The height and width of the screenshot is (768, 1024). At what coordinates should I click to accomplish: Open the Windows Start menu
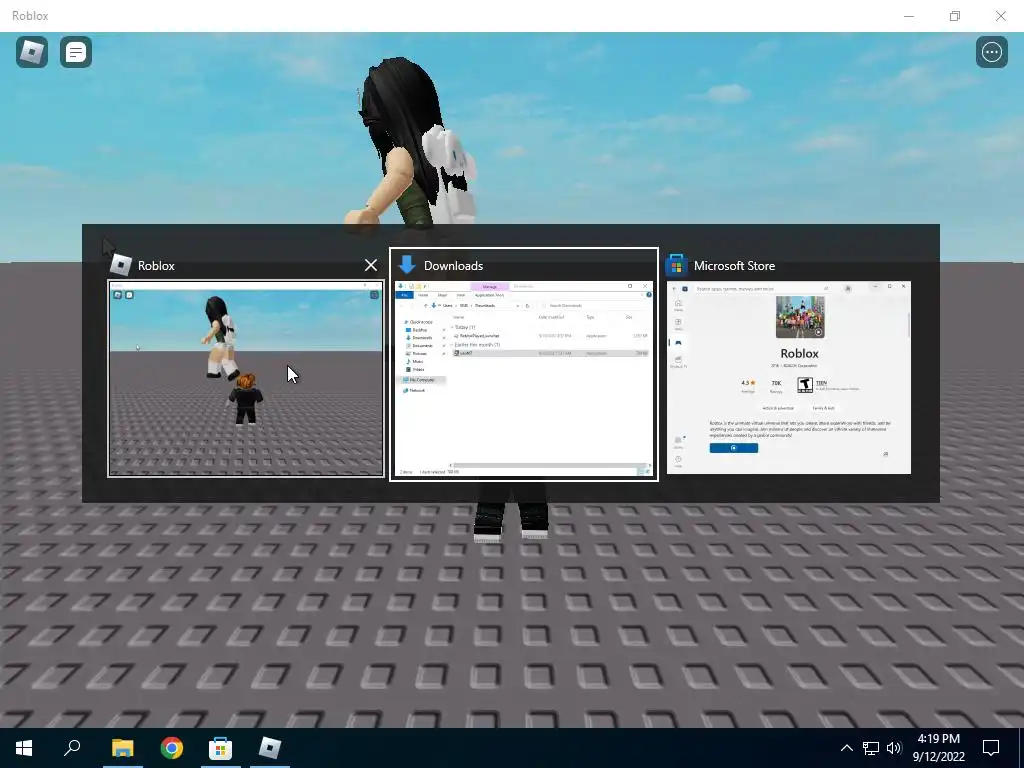(x=24, y=748)
